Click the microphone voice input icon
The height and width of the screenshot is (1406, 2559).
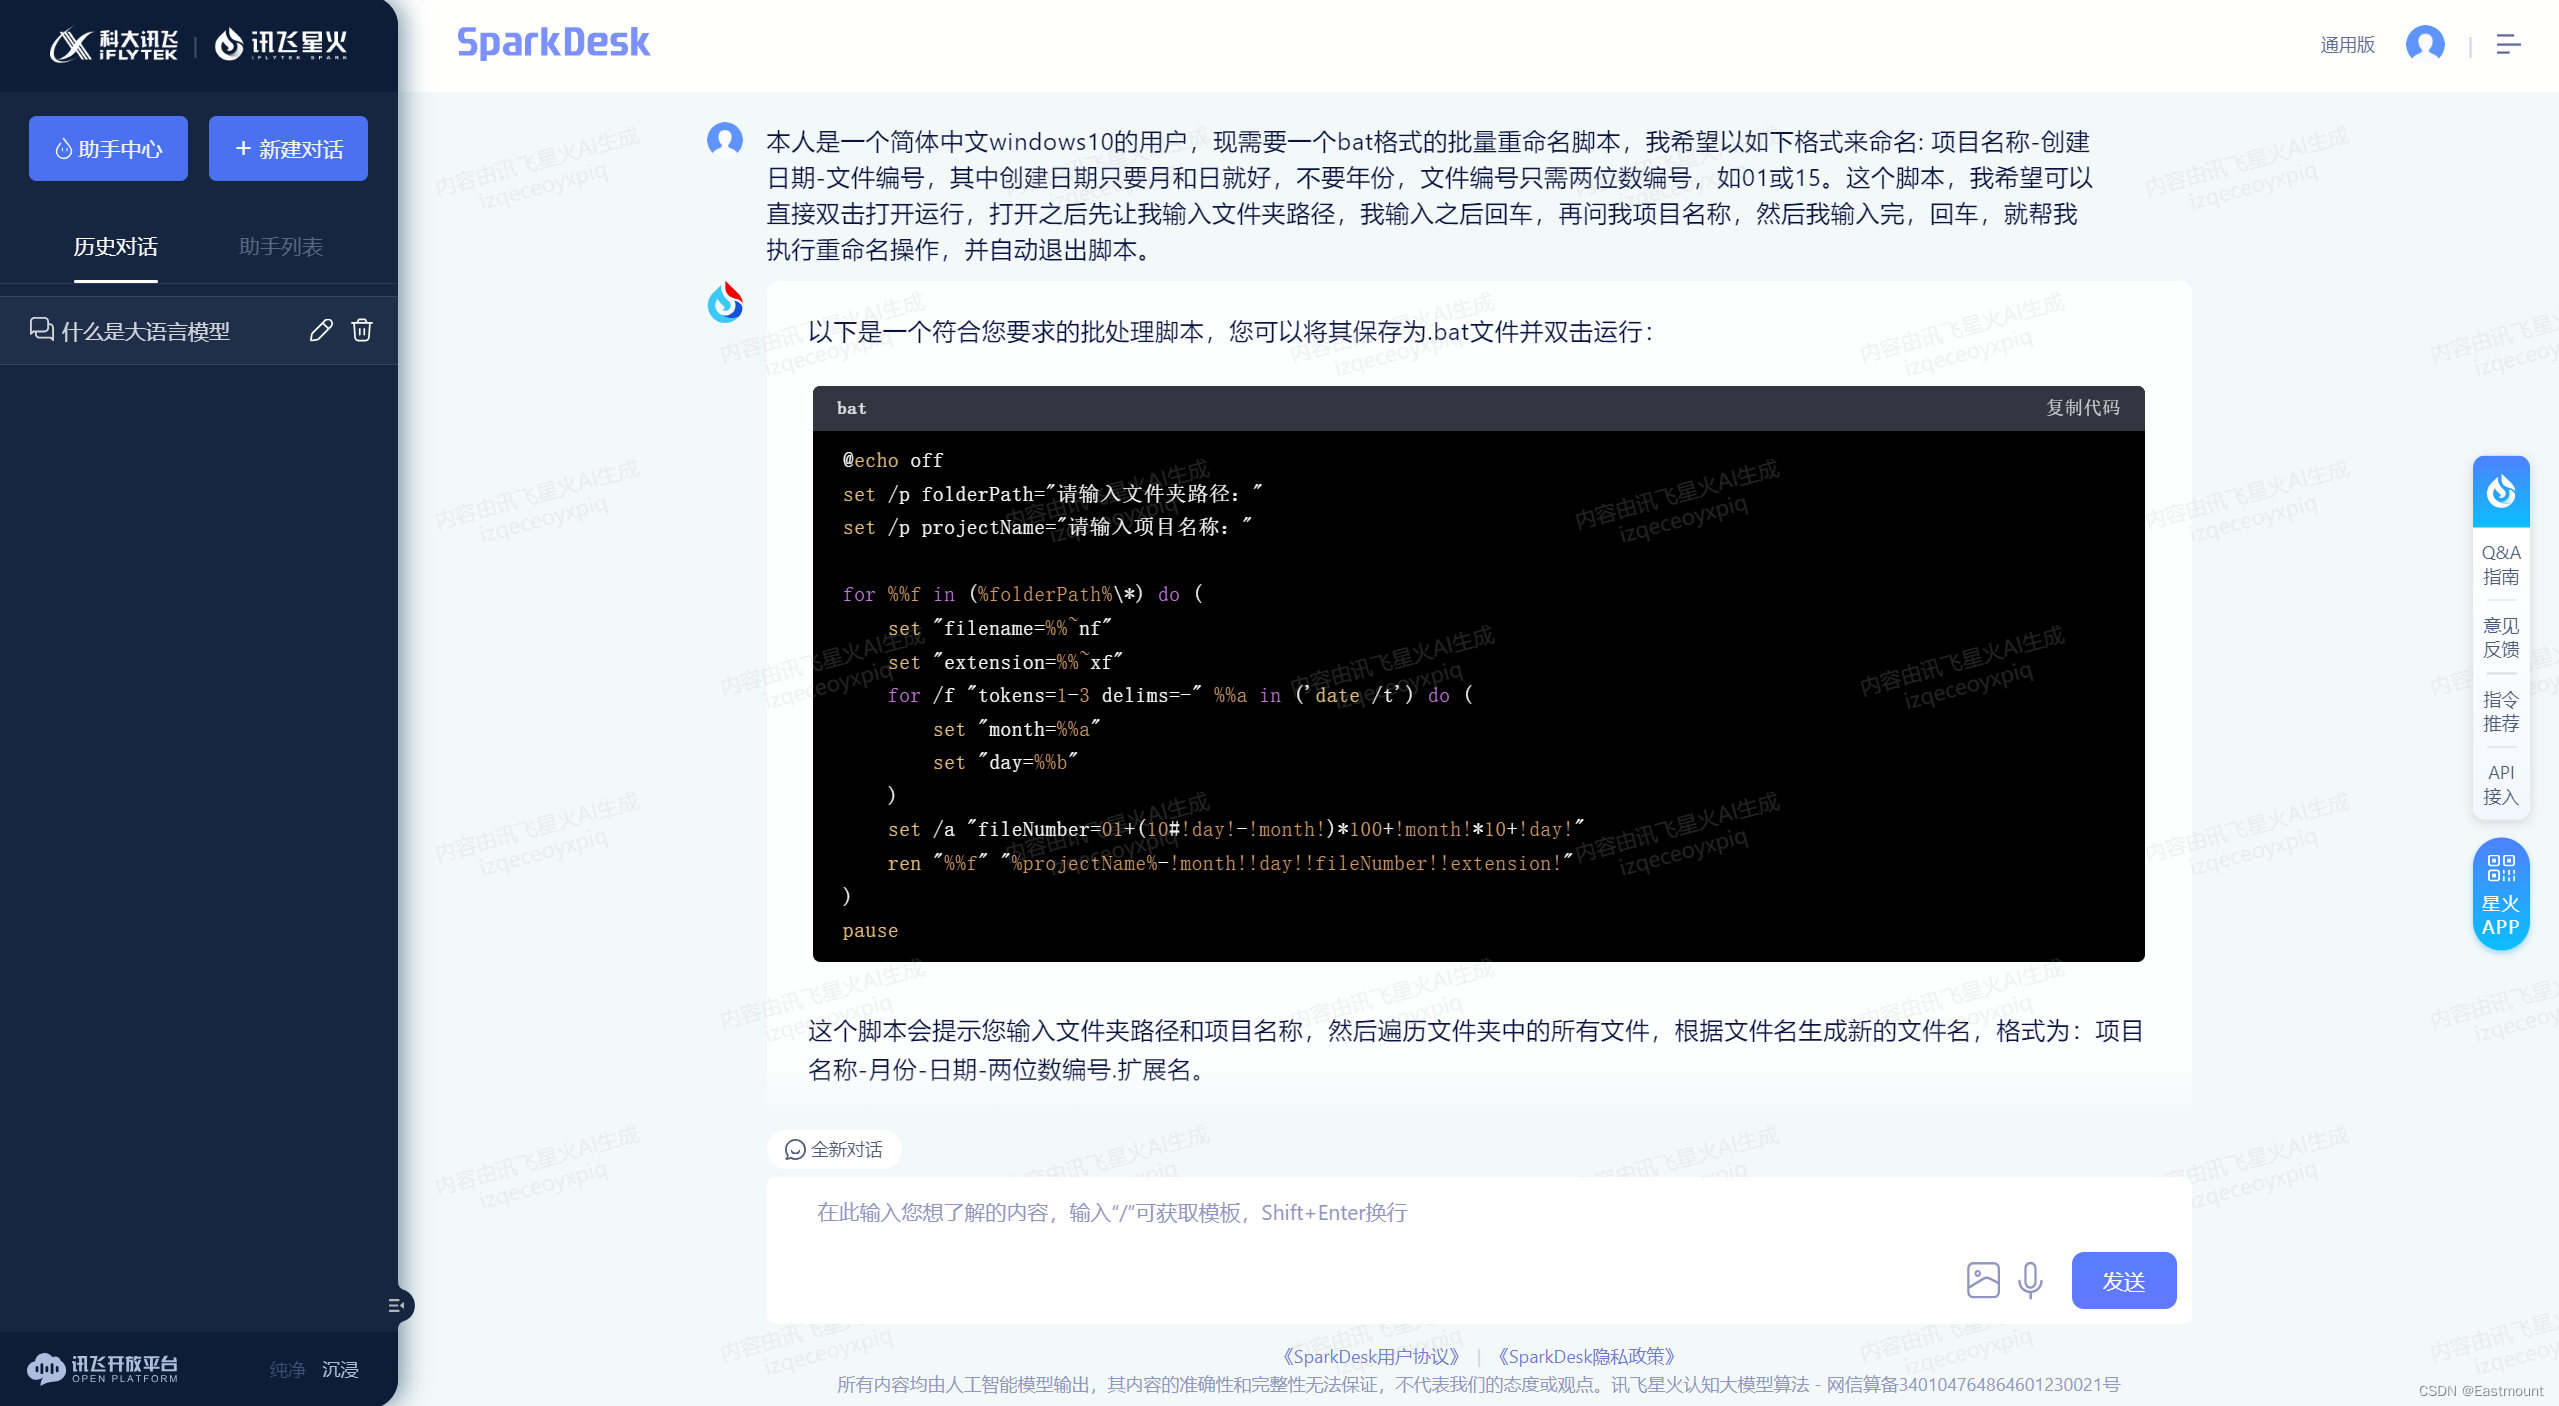point(2030,1280)
